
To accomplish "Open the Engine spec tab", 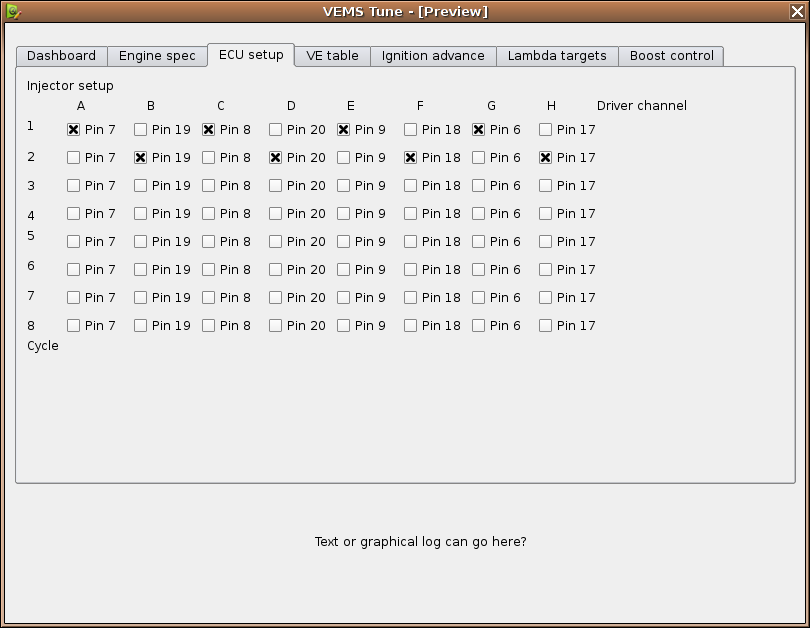I will click(157, 56).
